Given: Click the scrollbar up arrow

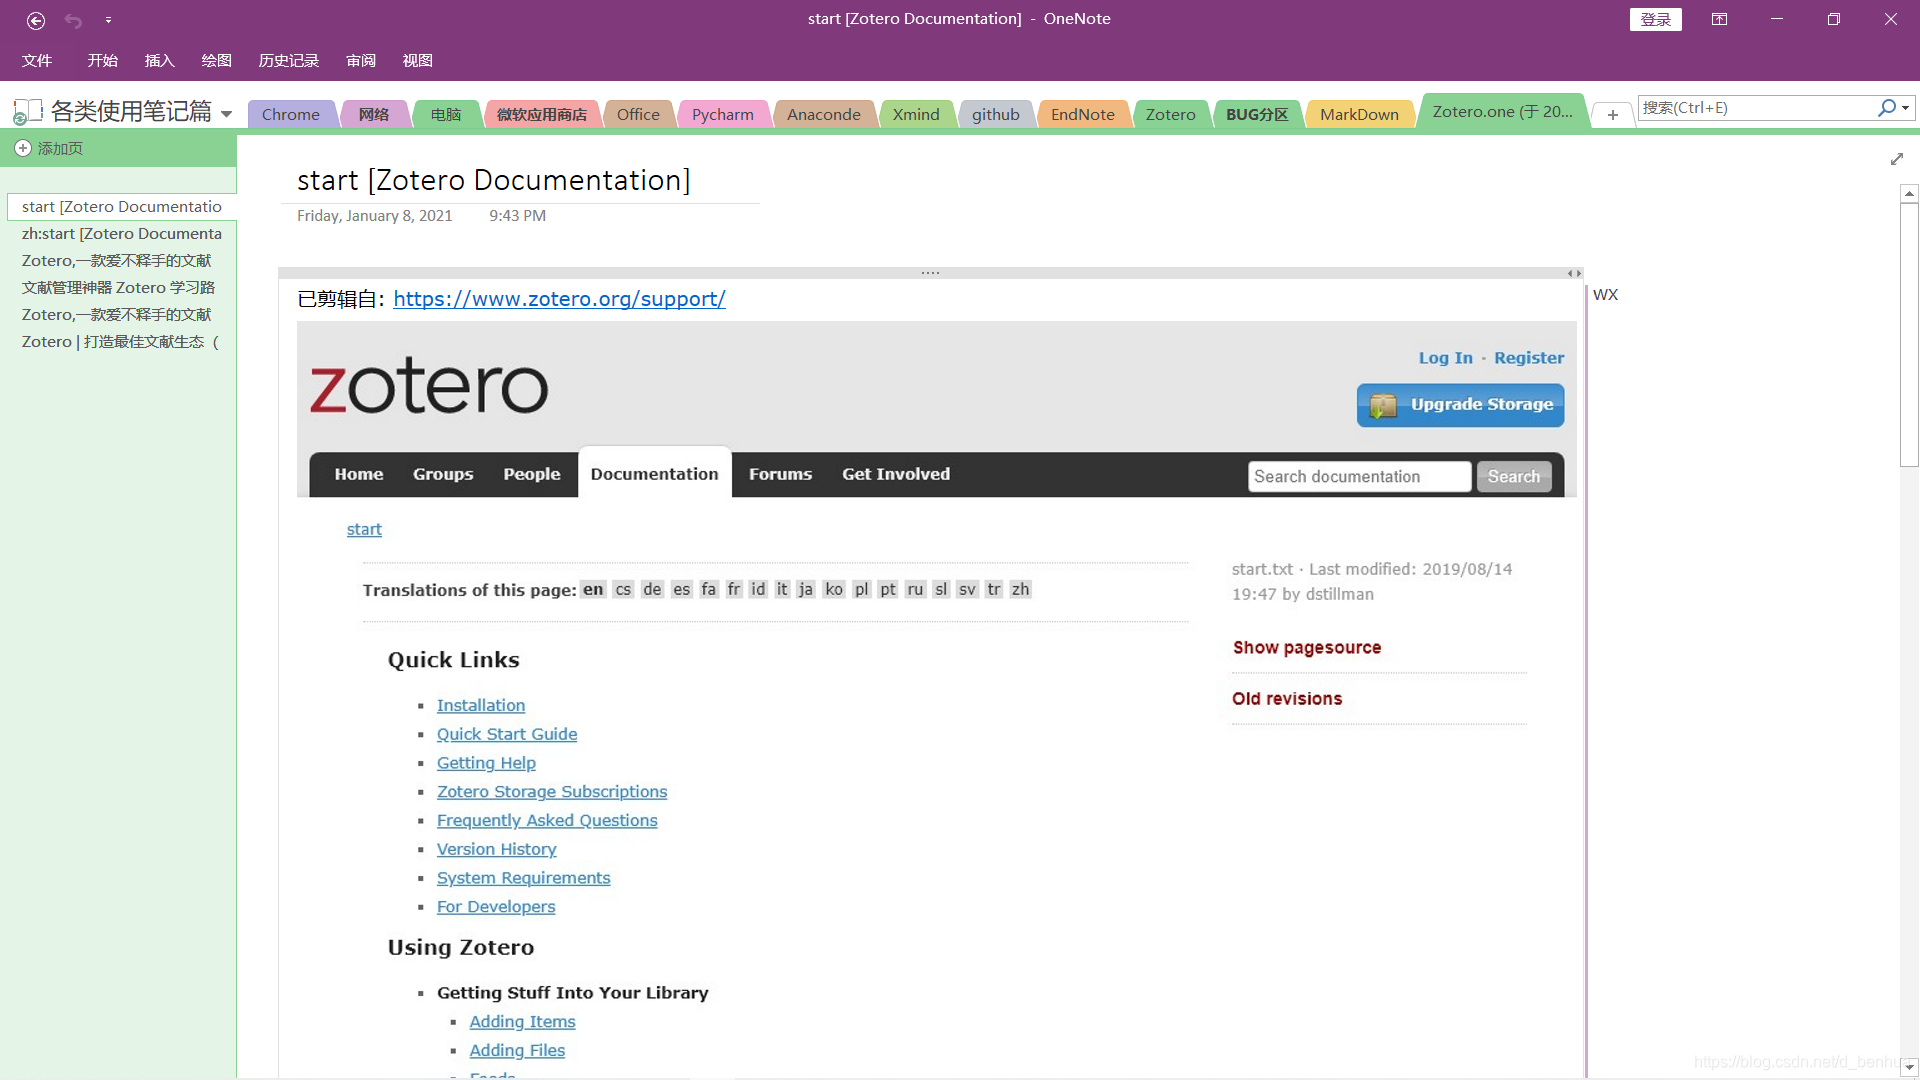Looking at the screenshot, I should tap(1909, 193).
